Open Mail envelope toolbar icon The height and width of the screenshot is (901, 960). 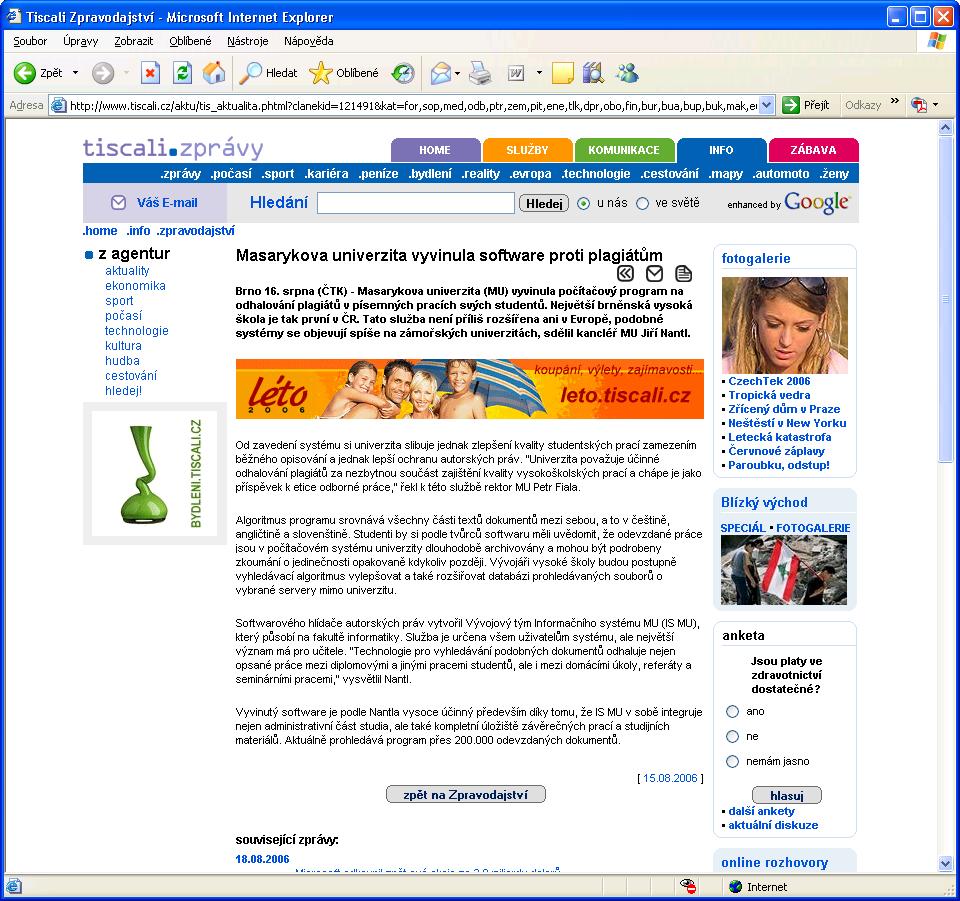click(440, 73)
